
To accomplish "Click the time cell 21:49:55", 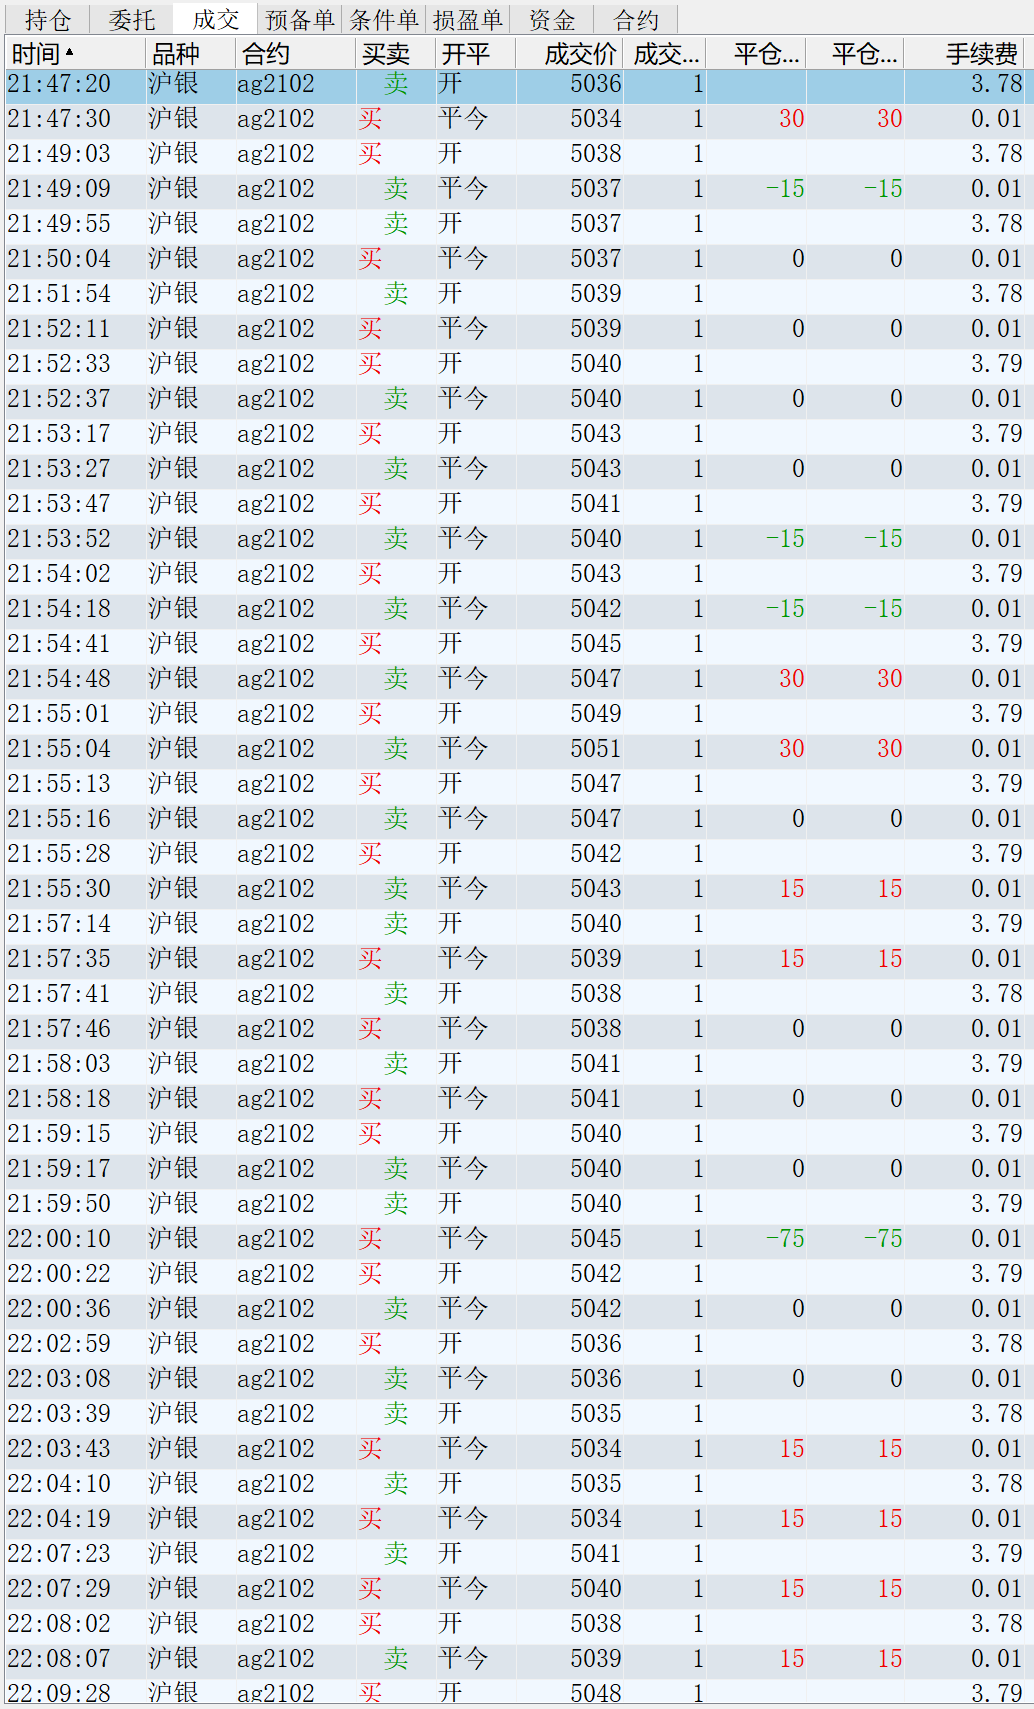I will [x=59, y=224].
